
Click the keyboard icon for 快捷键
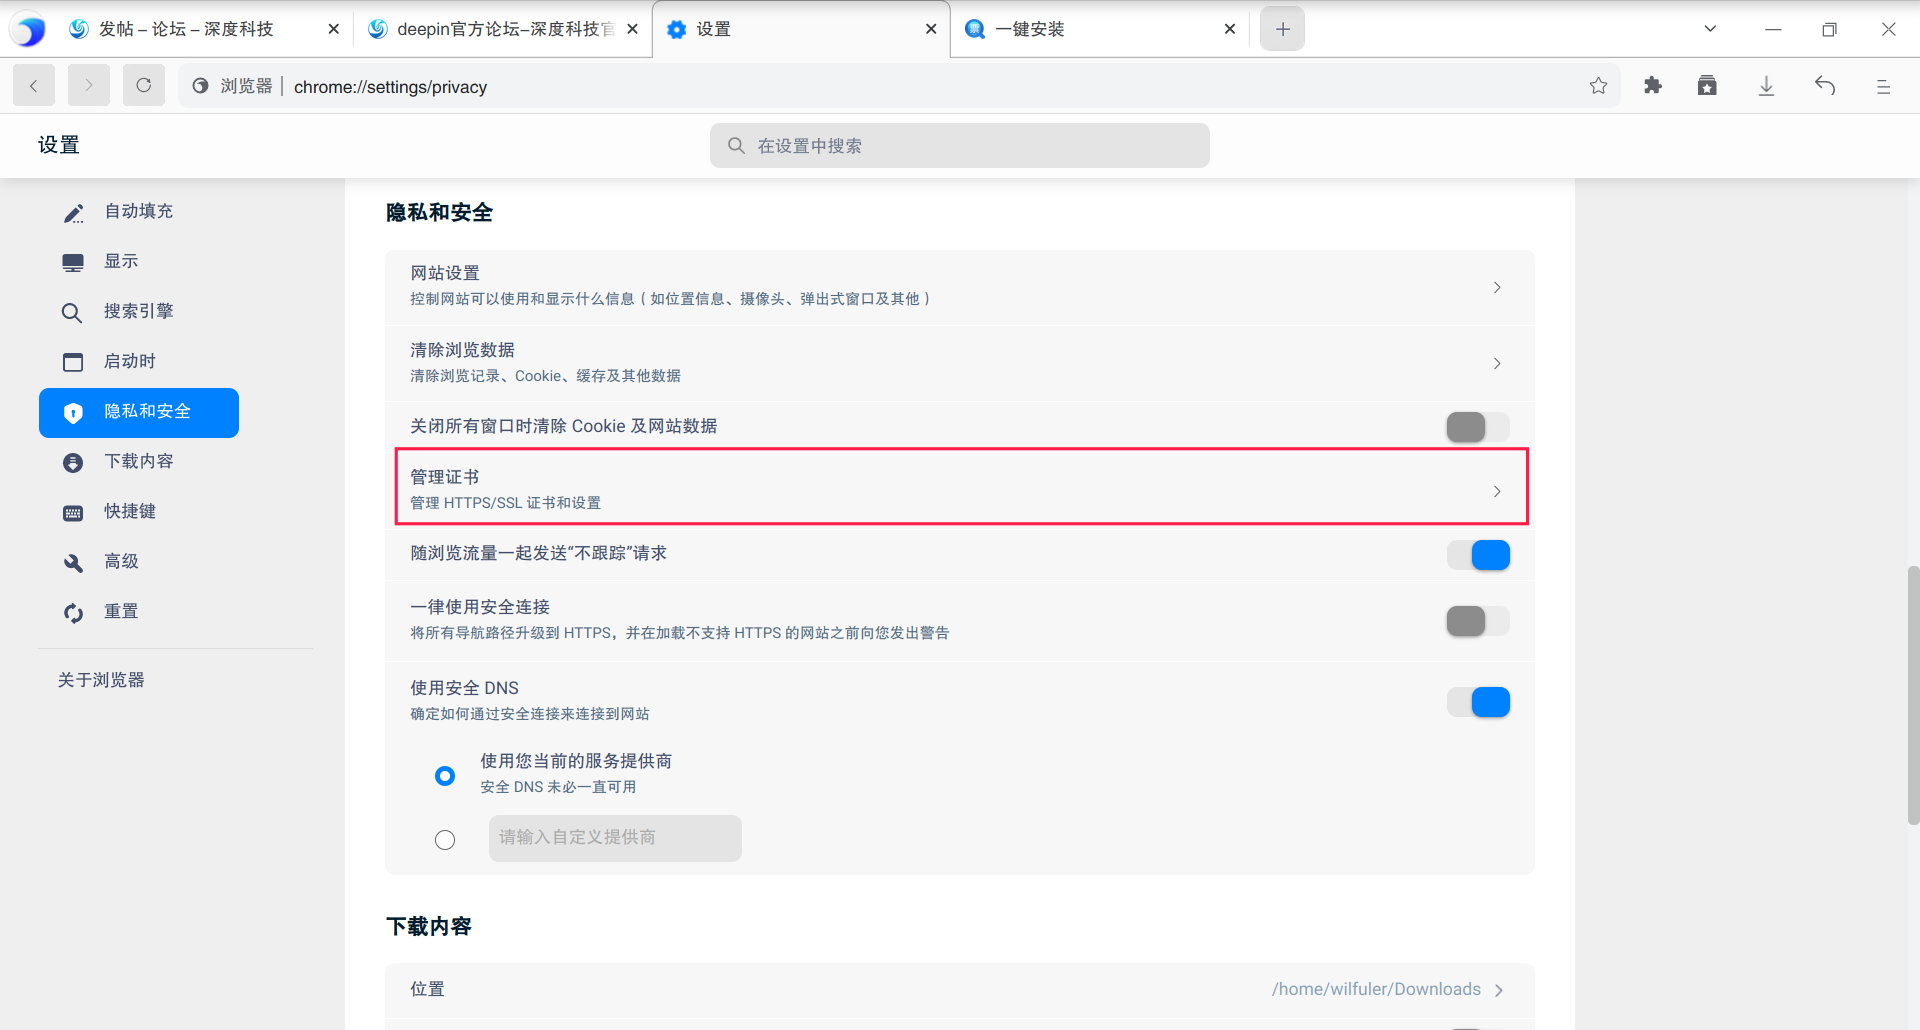coord(73,513)
